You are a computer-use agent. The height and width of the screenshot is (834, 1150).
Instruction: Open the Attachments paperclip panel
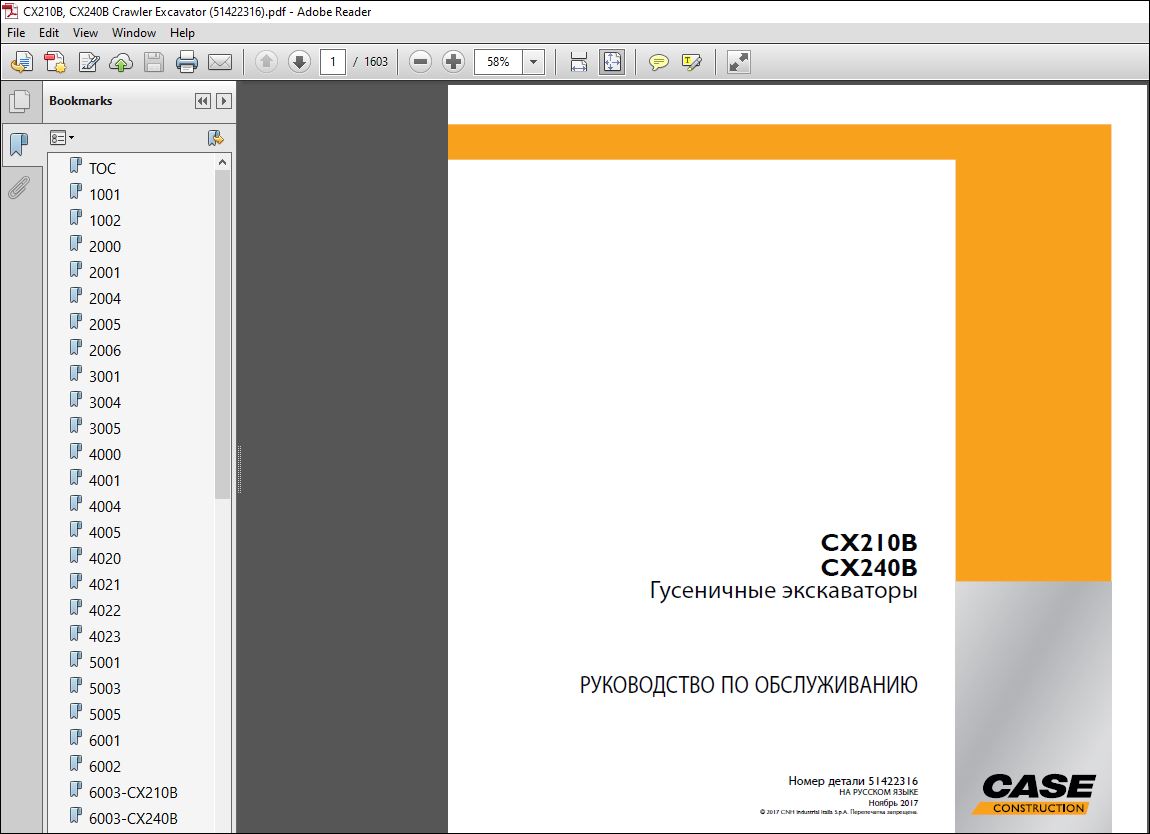pyautogui.click(x=20, y=188)
